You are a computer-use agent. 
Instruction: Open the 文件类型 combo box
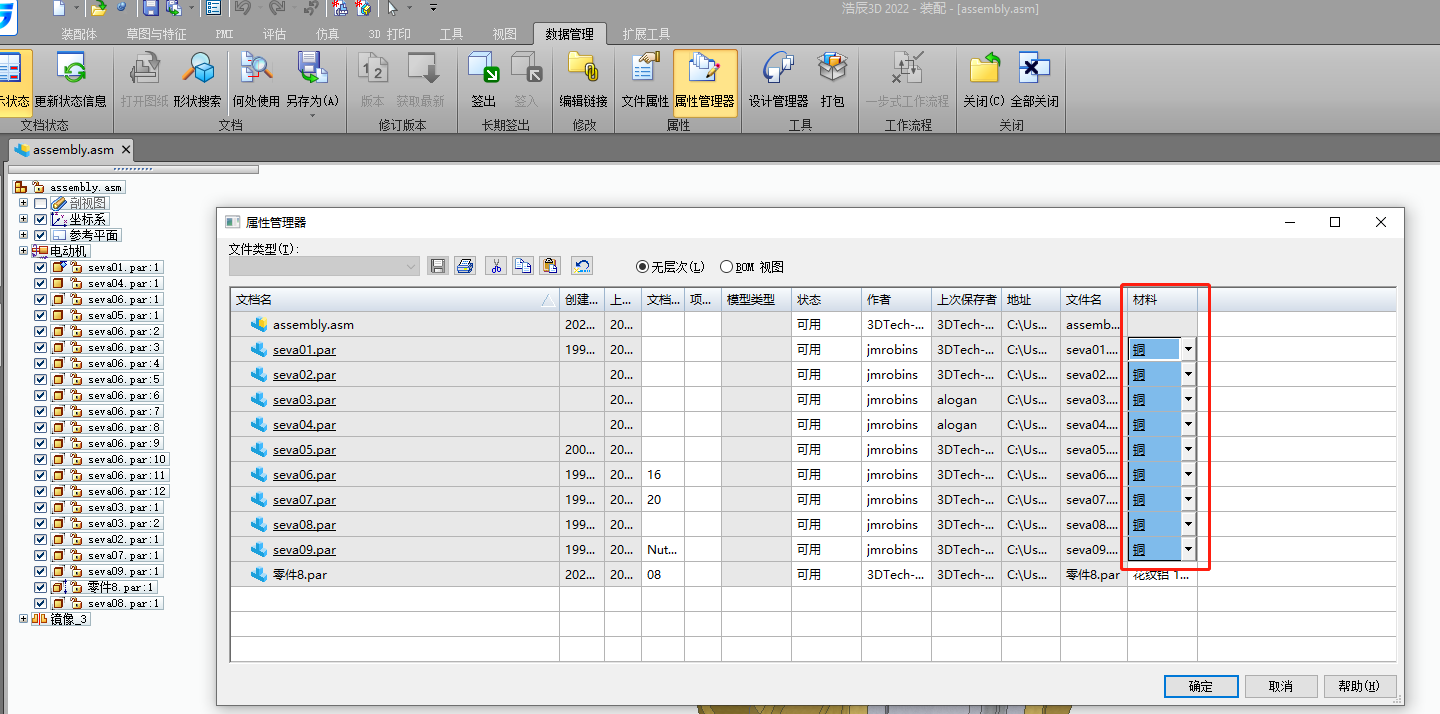click(x=324, y=266)
